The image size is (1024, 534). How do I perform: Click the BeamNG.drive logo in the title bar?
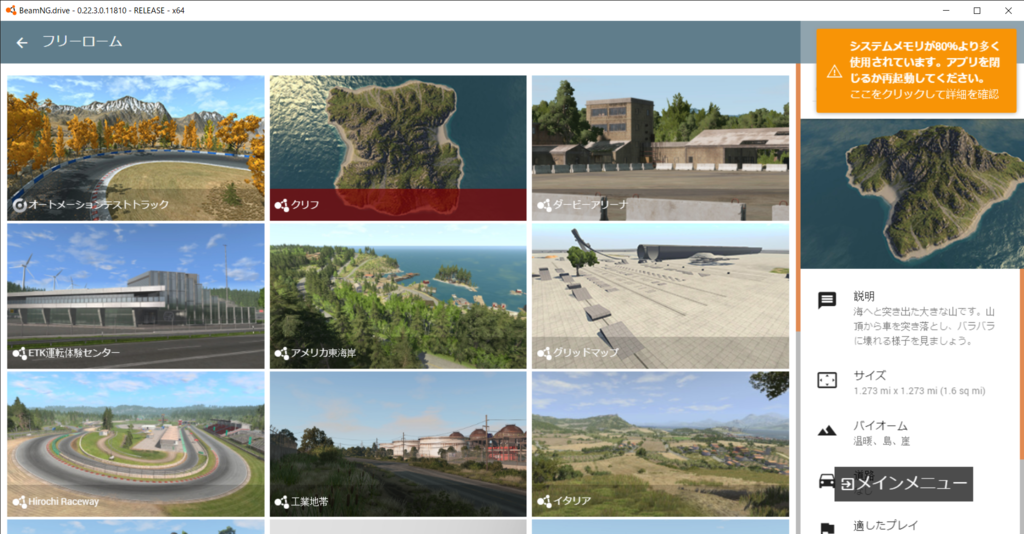point(10,10)
